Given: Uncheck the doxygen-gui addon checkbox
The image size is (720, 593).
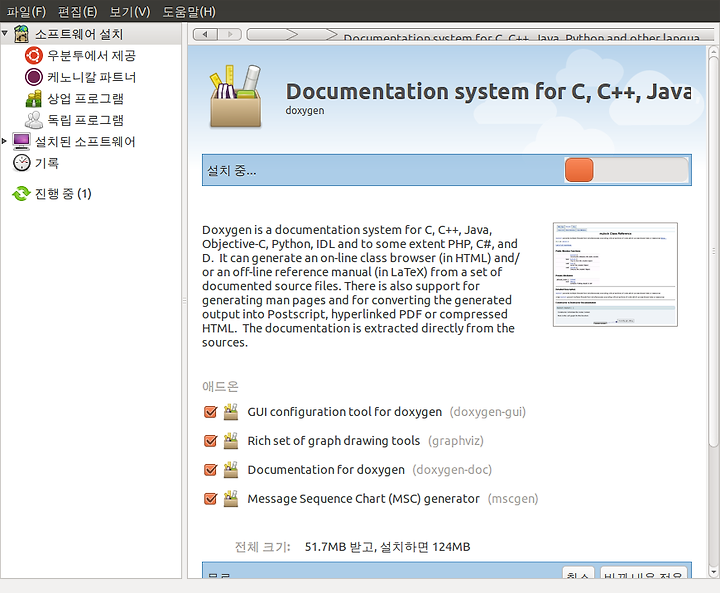Looking at the screenshot, I should (x=210, y=412).
